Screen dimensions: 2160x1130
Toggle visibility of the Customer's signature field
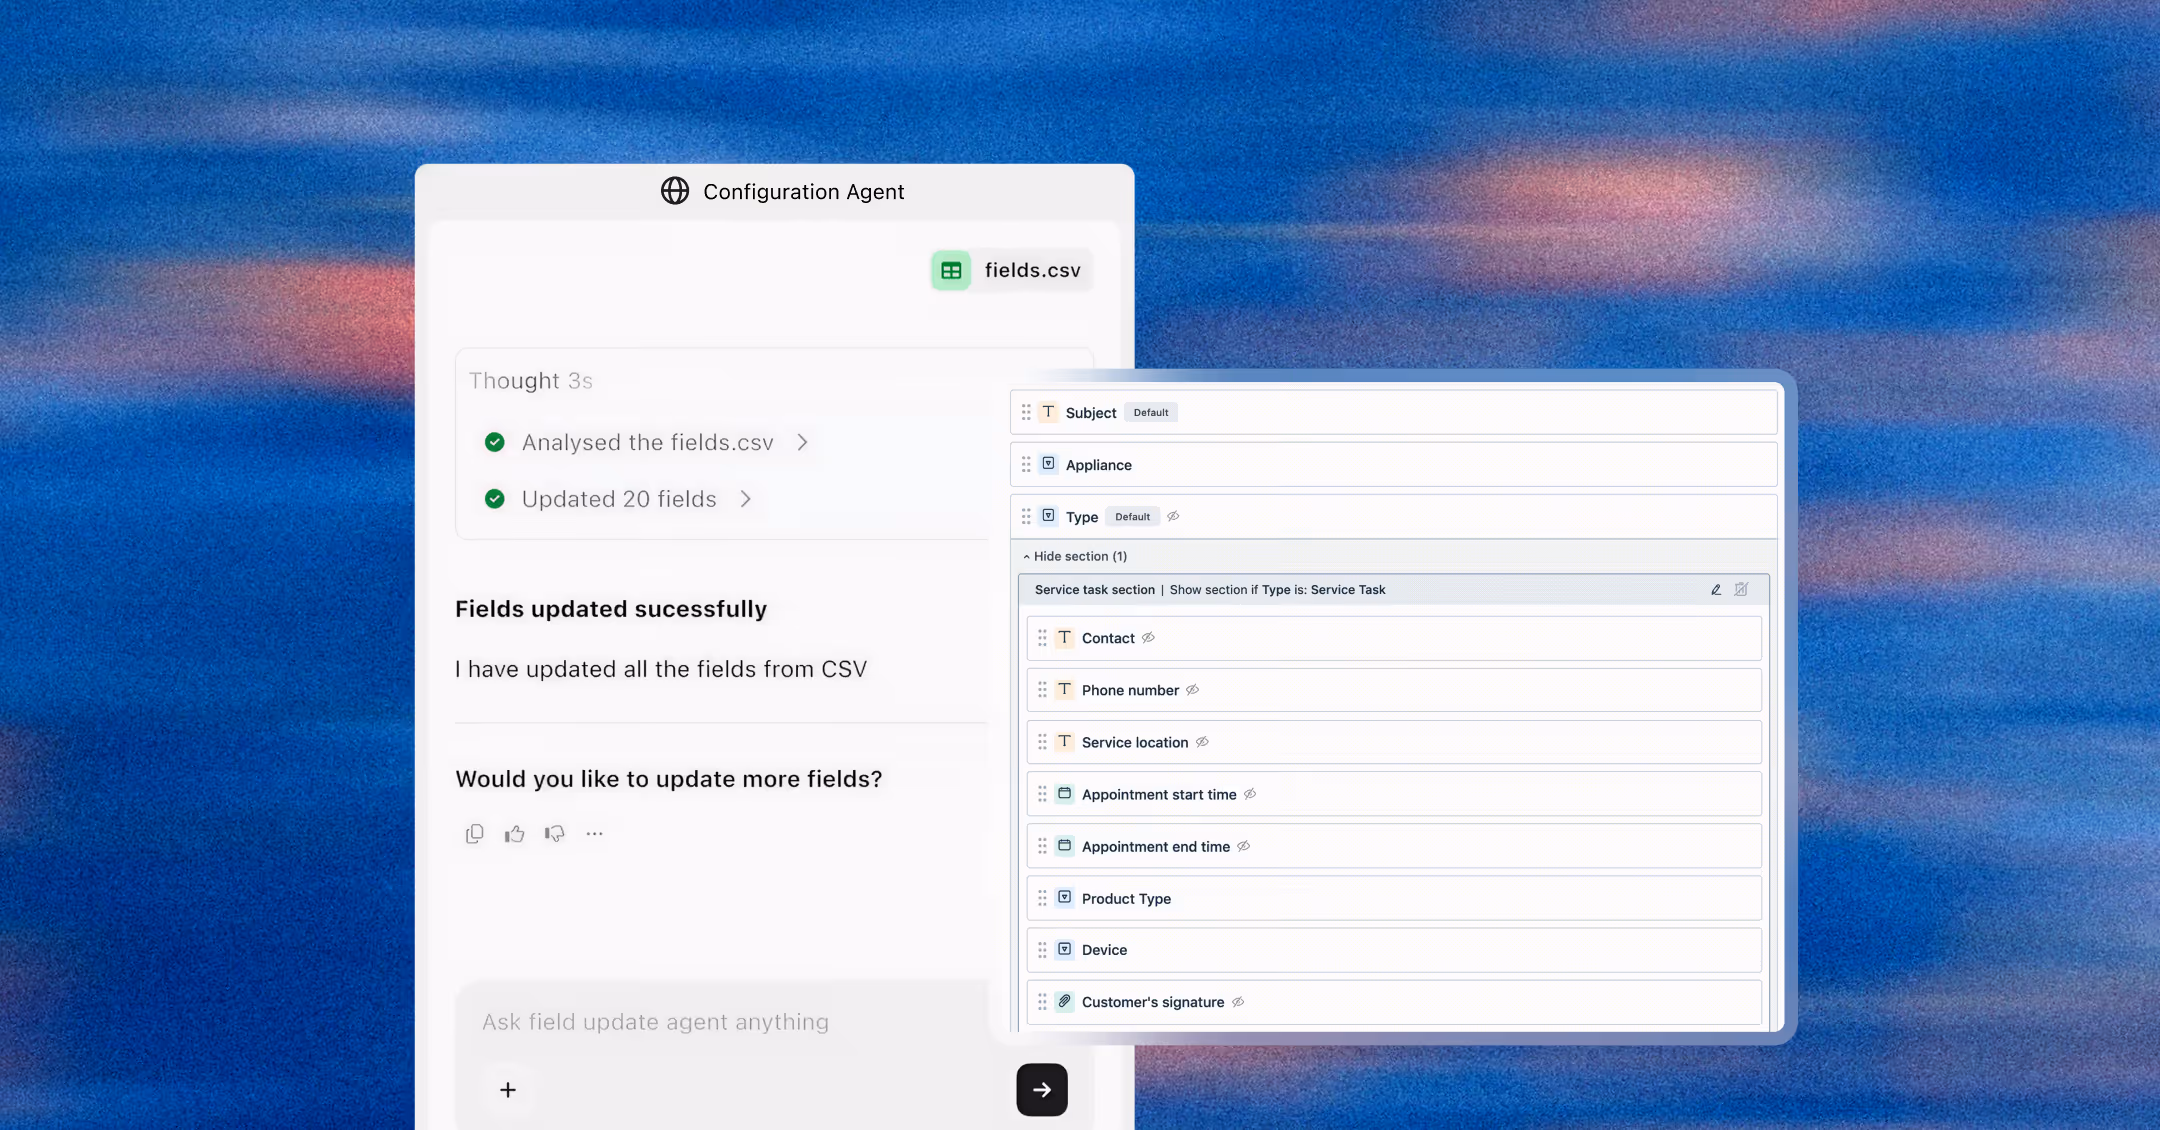[x=1238, y=1002]
